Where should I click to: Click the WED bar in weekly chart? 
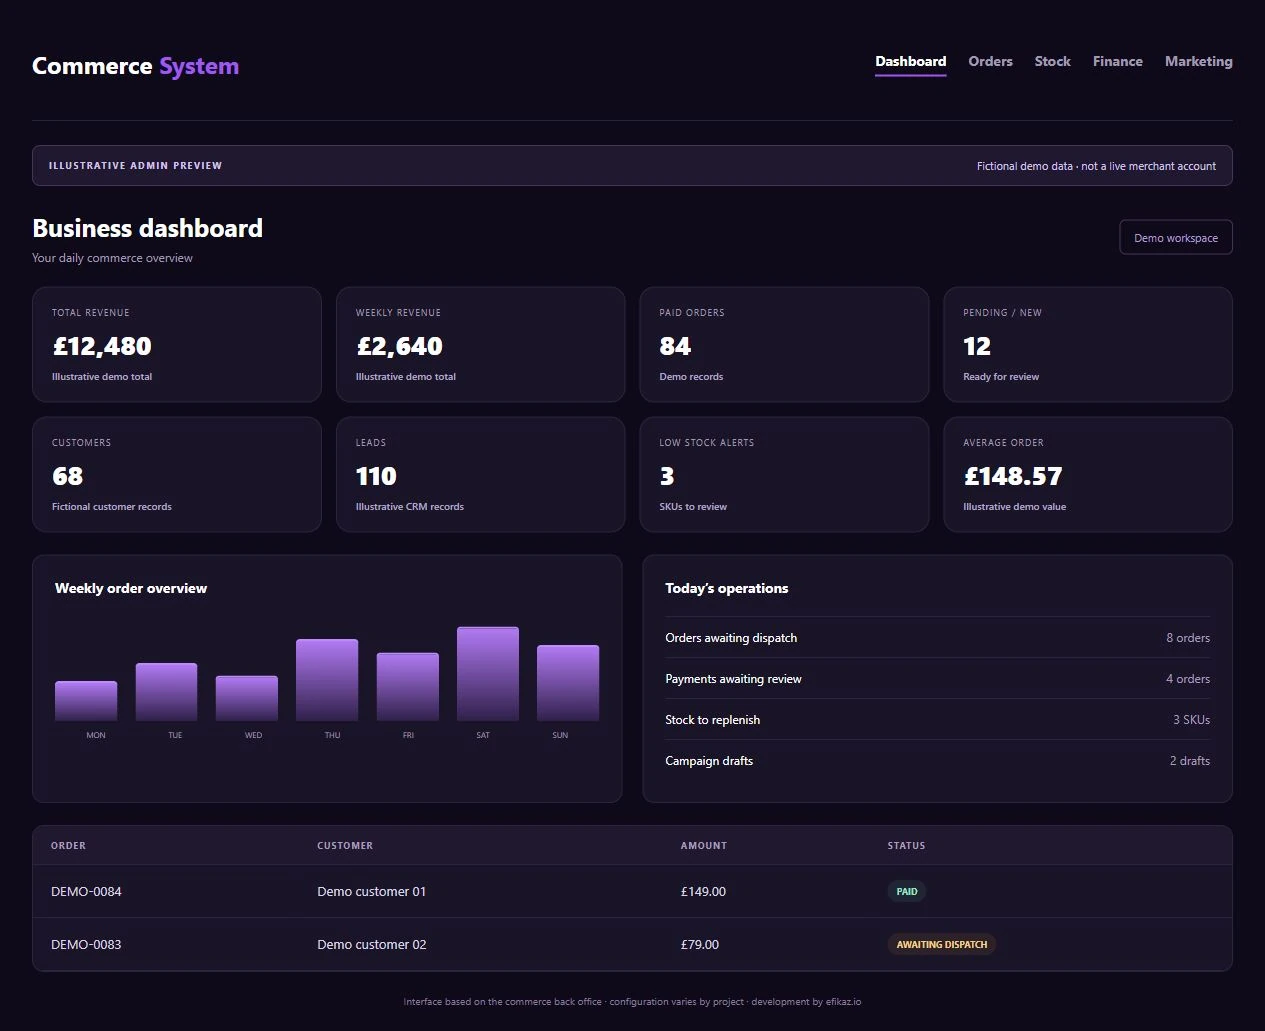[x=247, y=698]
